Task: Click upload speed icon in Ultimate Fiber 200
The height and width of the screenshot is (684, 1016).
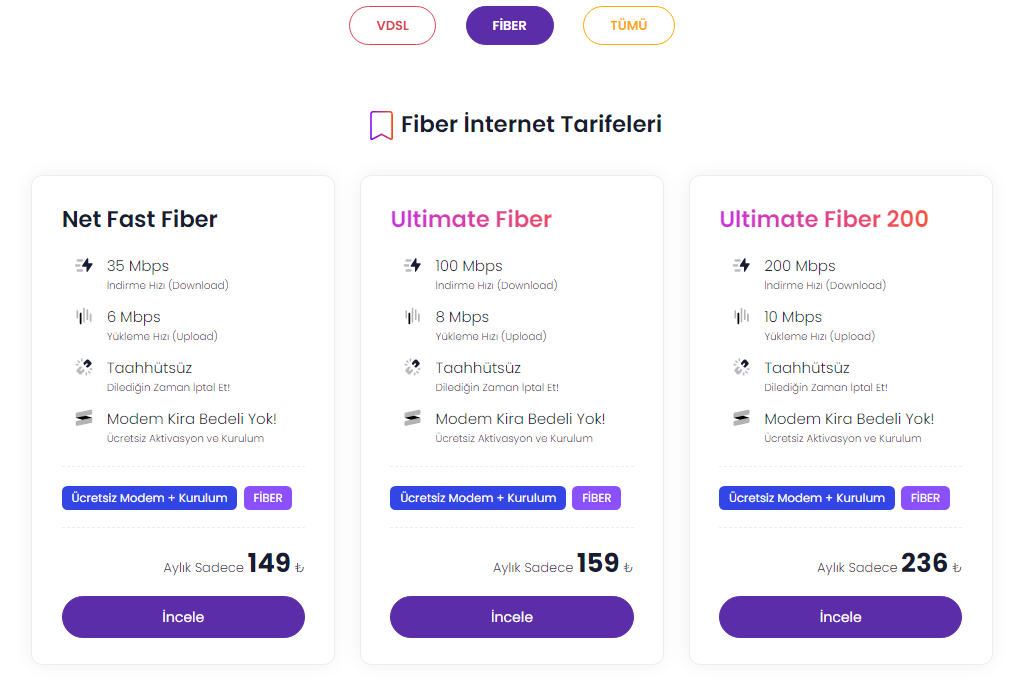Action: point(741,317)
